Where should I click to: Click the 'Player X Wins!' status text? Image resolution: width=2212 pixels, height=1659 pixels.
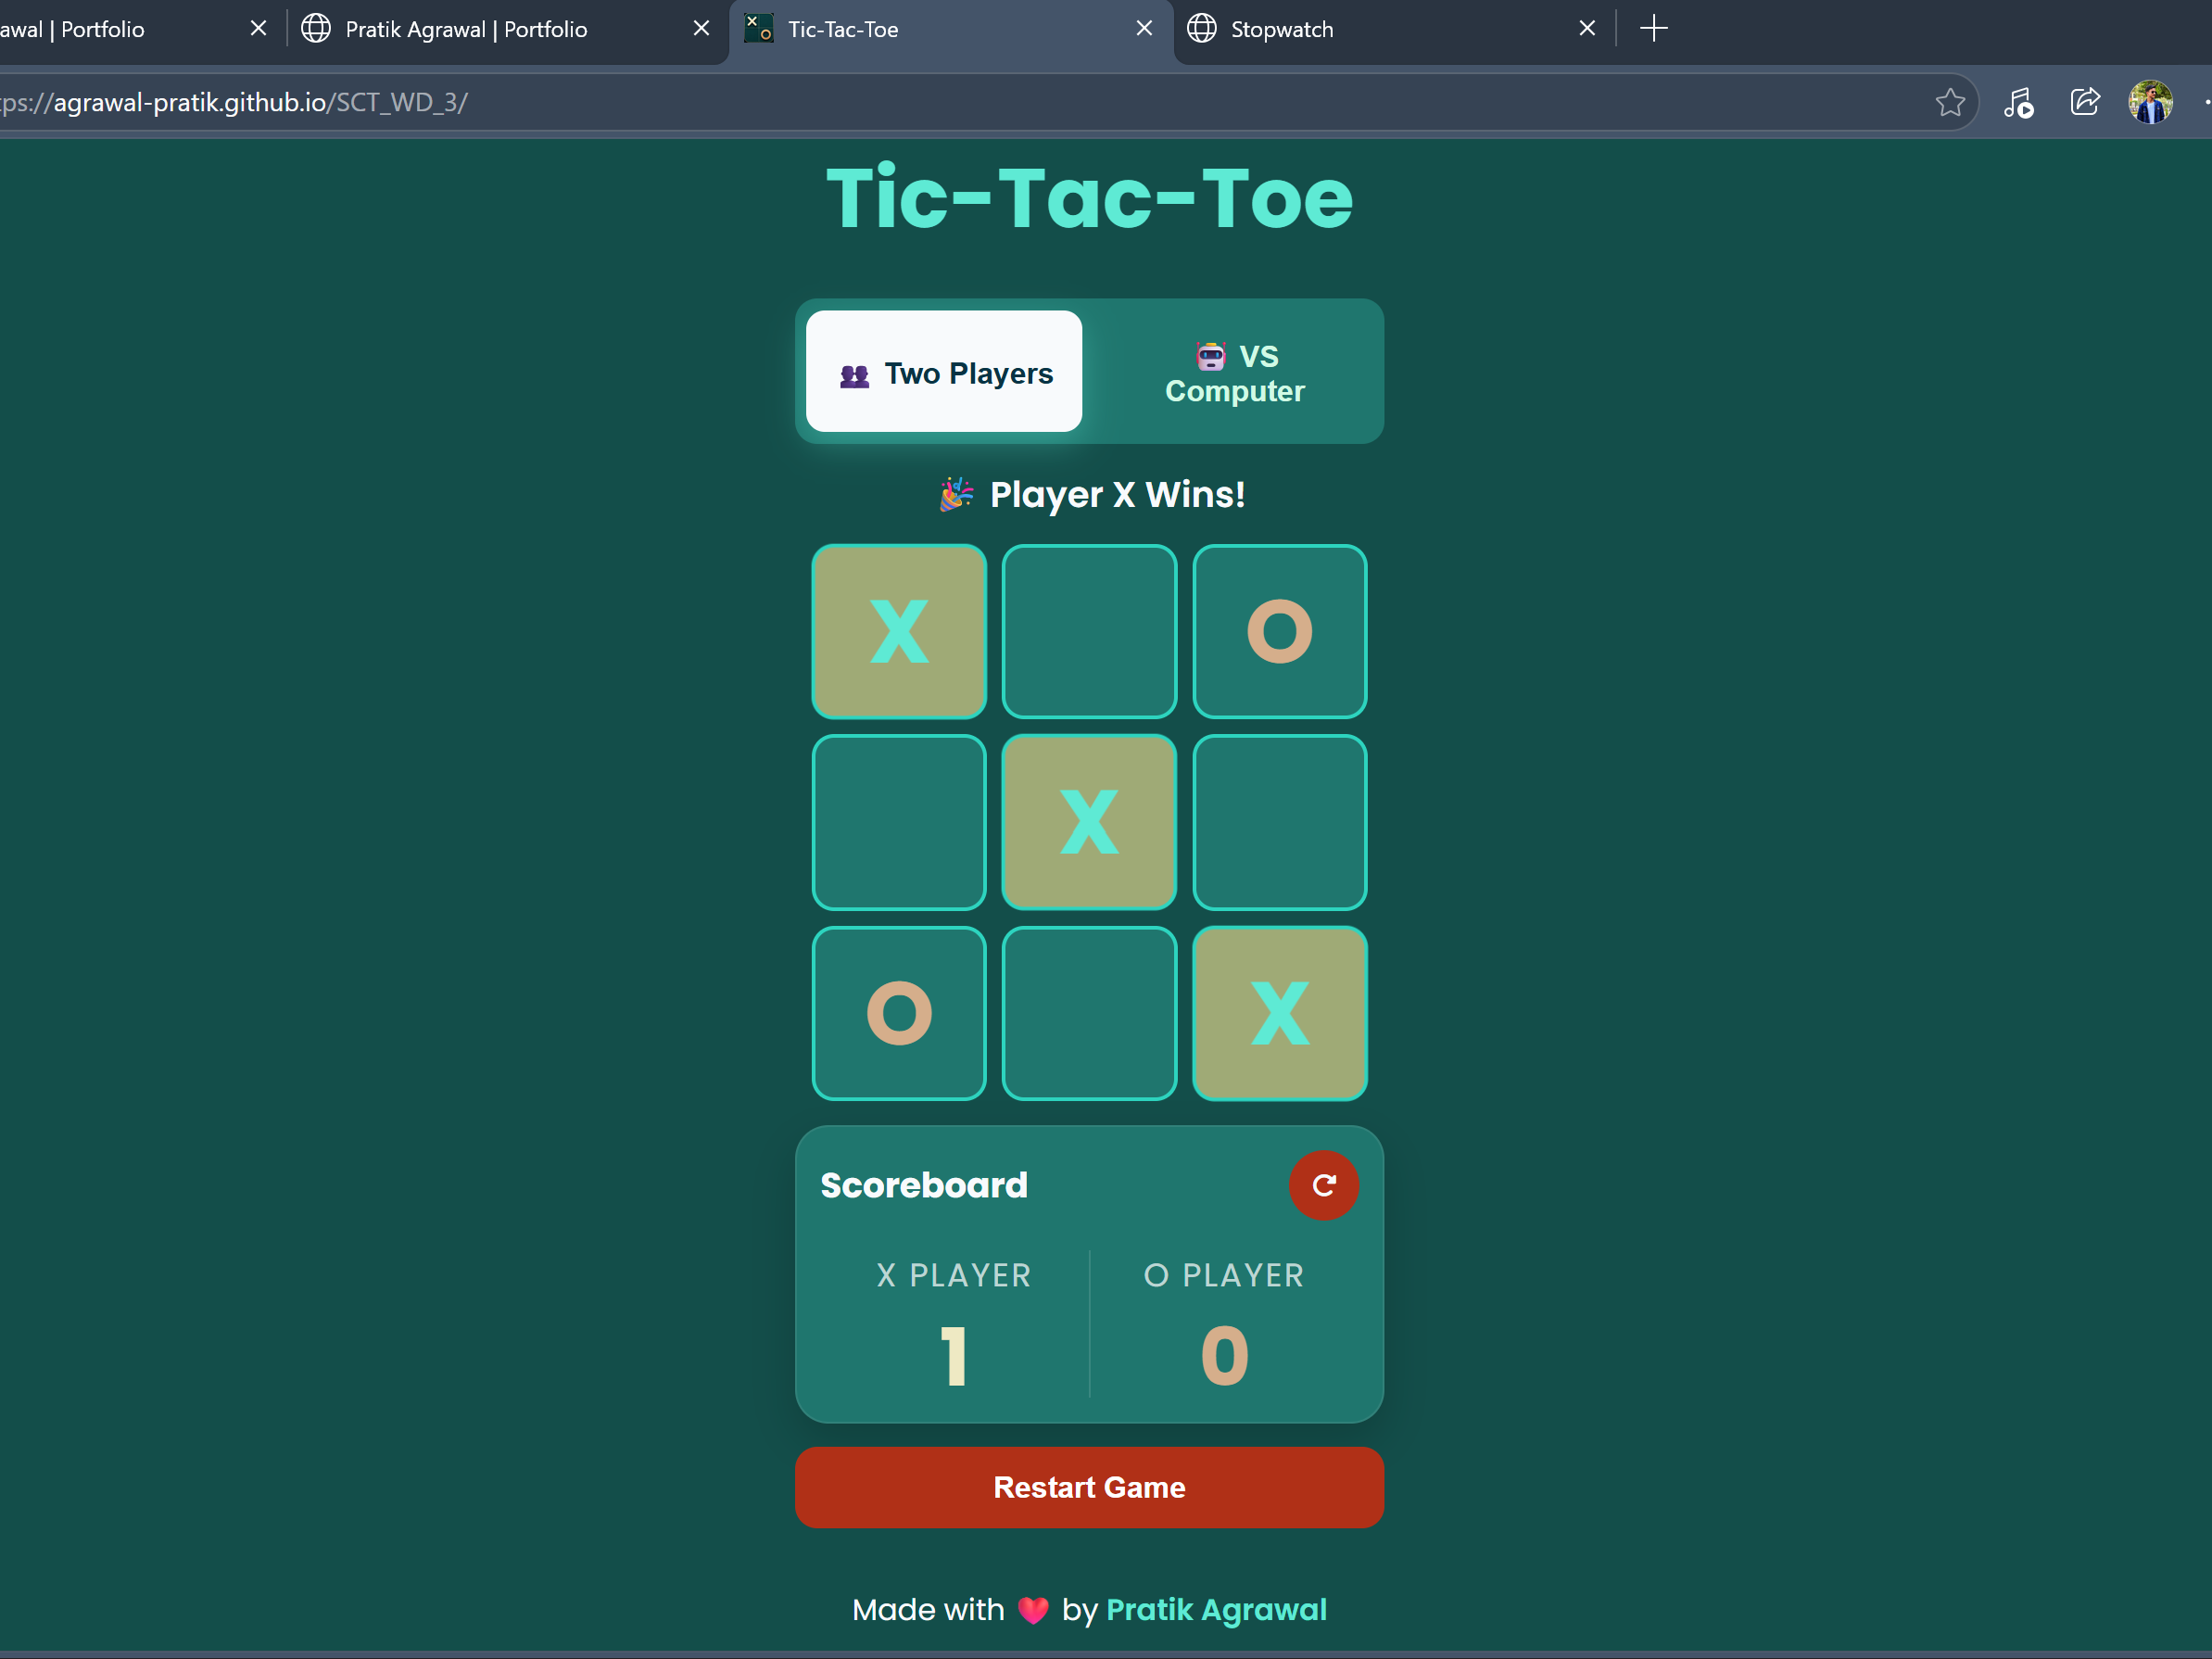click(x=1117, y=494)
